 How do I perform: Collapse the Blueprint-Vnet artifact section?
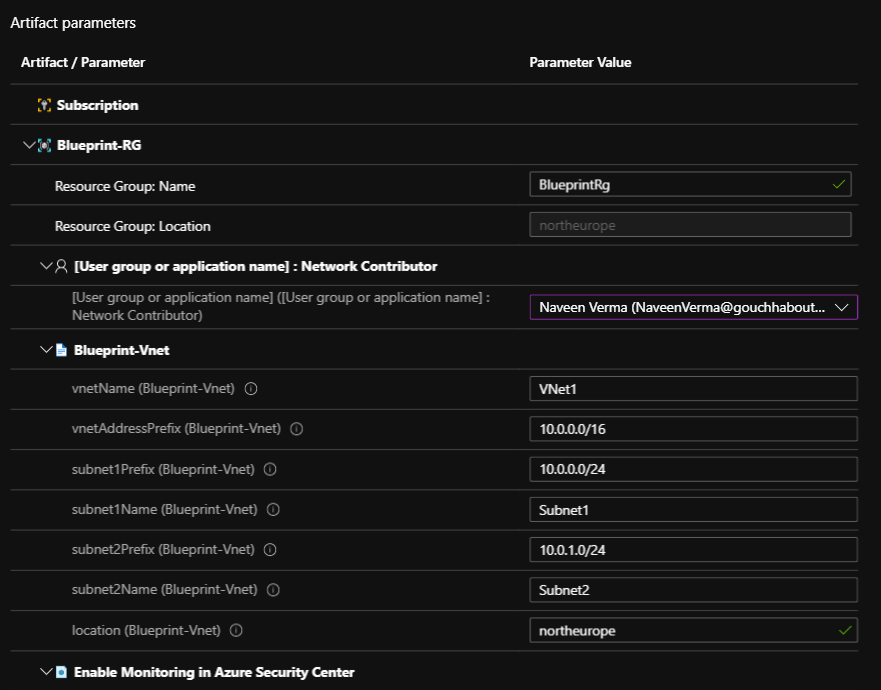pos(45,350)
